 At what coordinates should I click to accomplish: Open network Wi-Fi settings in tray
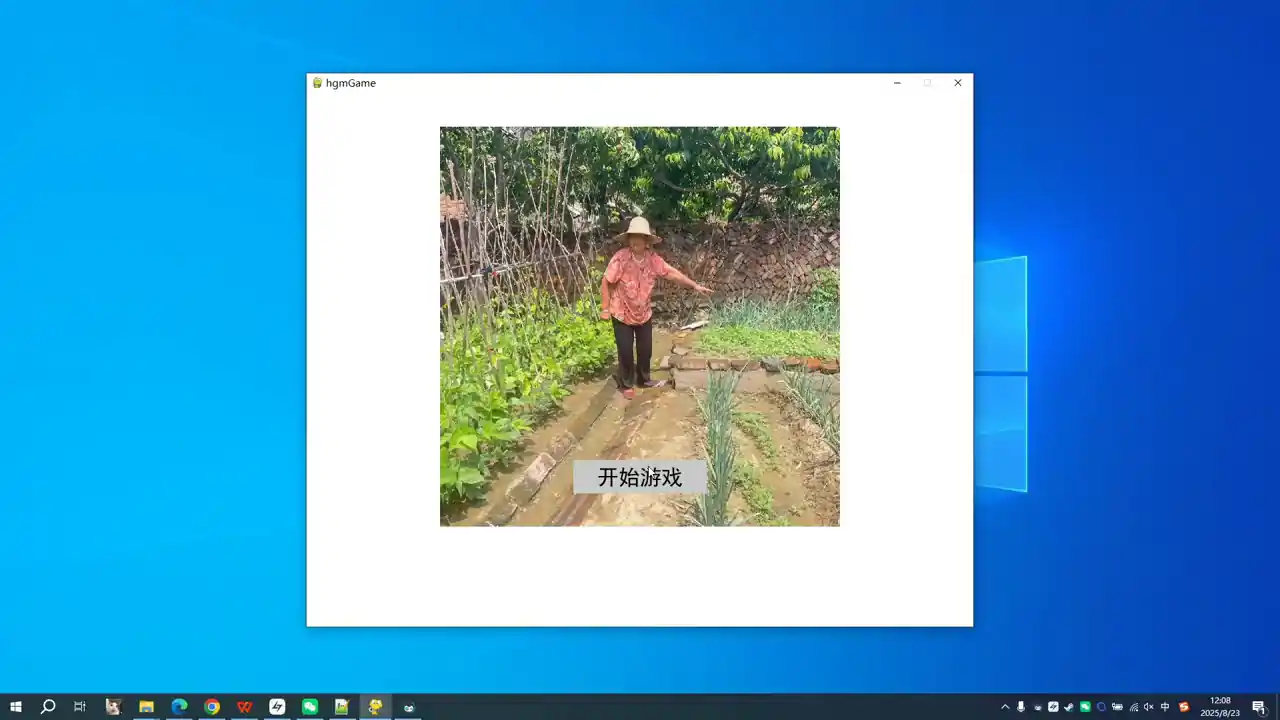click(x=1134, y=707)
